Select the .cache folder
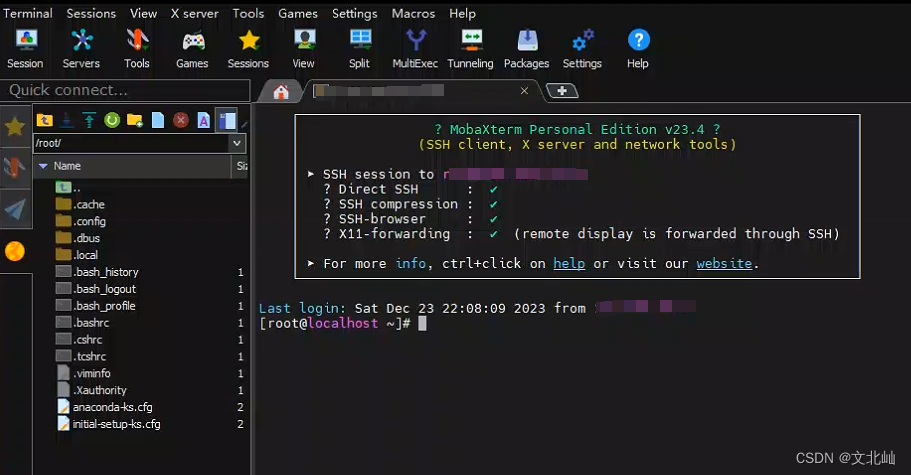Viewport: 911px width, 475px height. tap(80, 204)
